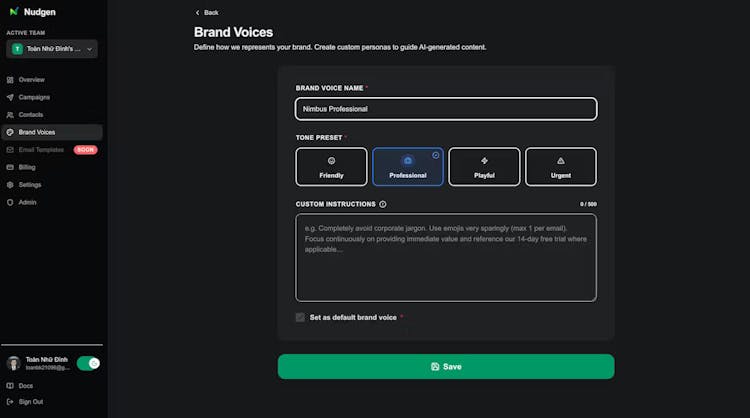Screen dimensions: 750x418
Task: Click the Brand Voice Name field
Action: 446,108
